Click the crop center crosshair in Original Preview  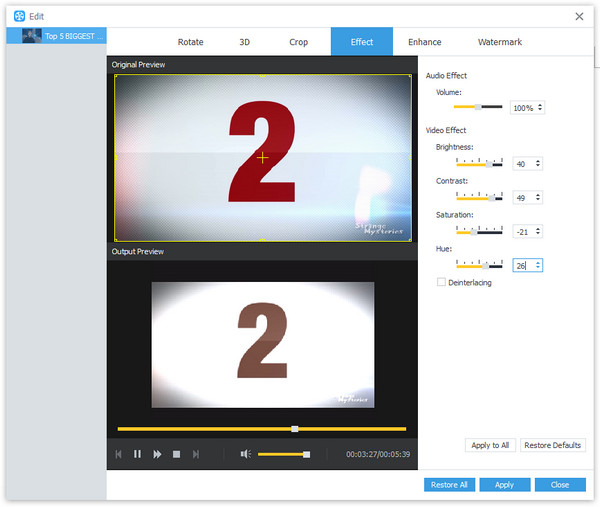[262, 158]
